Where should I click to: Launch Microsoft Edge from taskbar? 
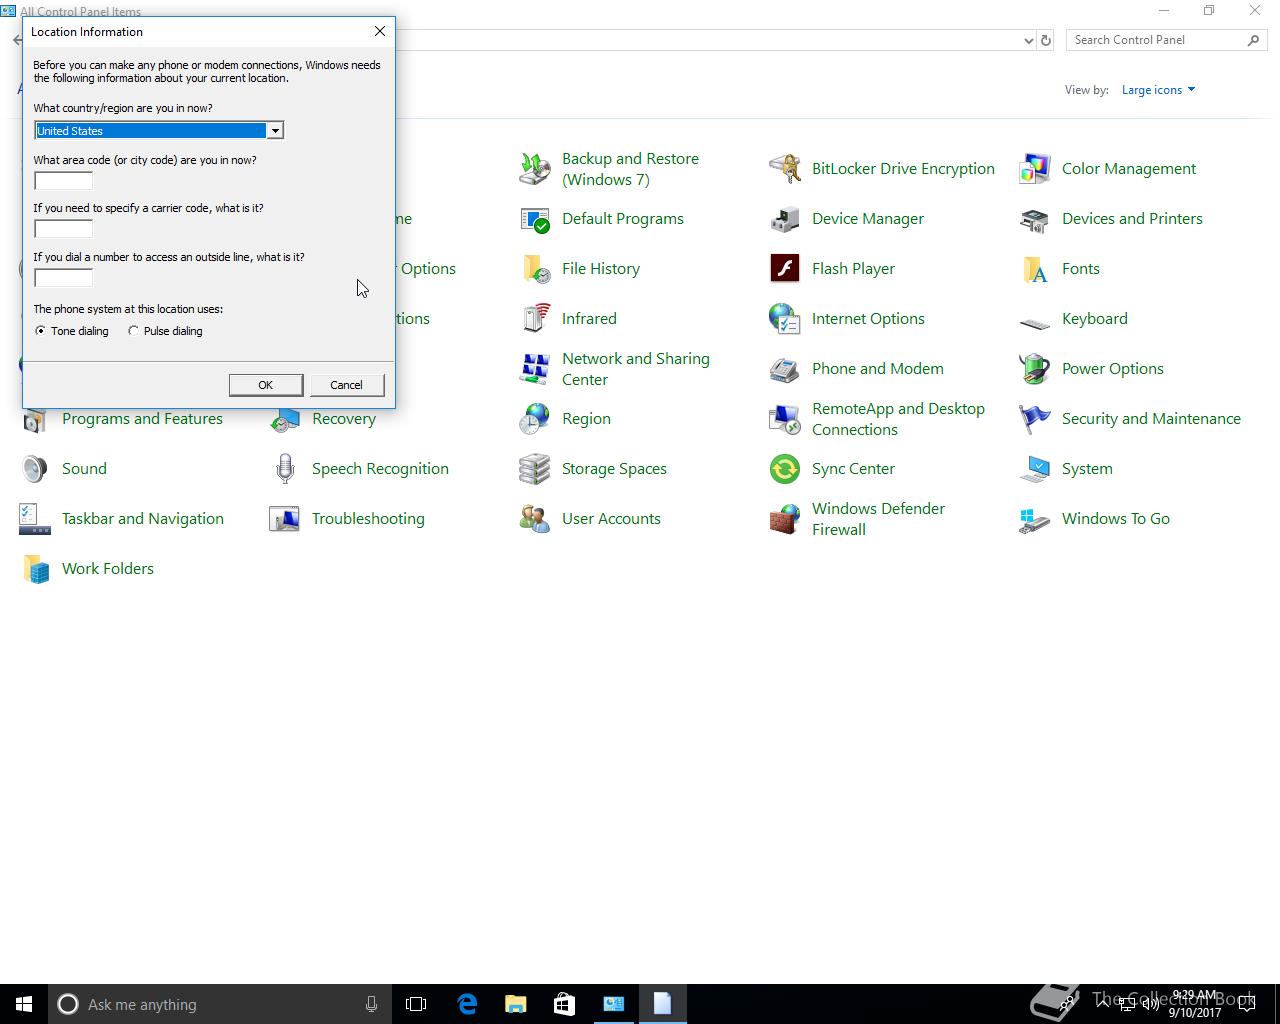(x=466, y=1004)
